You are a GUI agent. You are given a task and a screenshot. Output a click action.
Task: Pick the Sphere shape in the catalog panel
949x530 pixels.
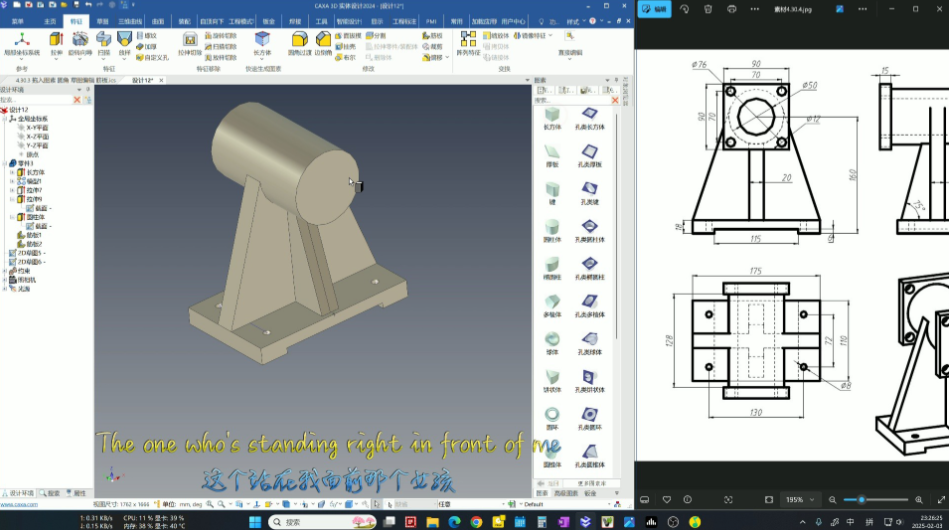click(x=552, y=344)
